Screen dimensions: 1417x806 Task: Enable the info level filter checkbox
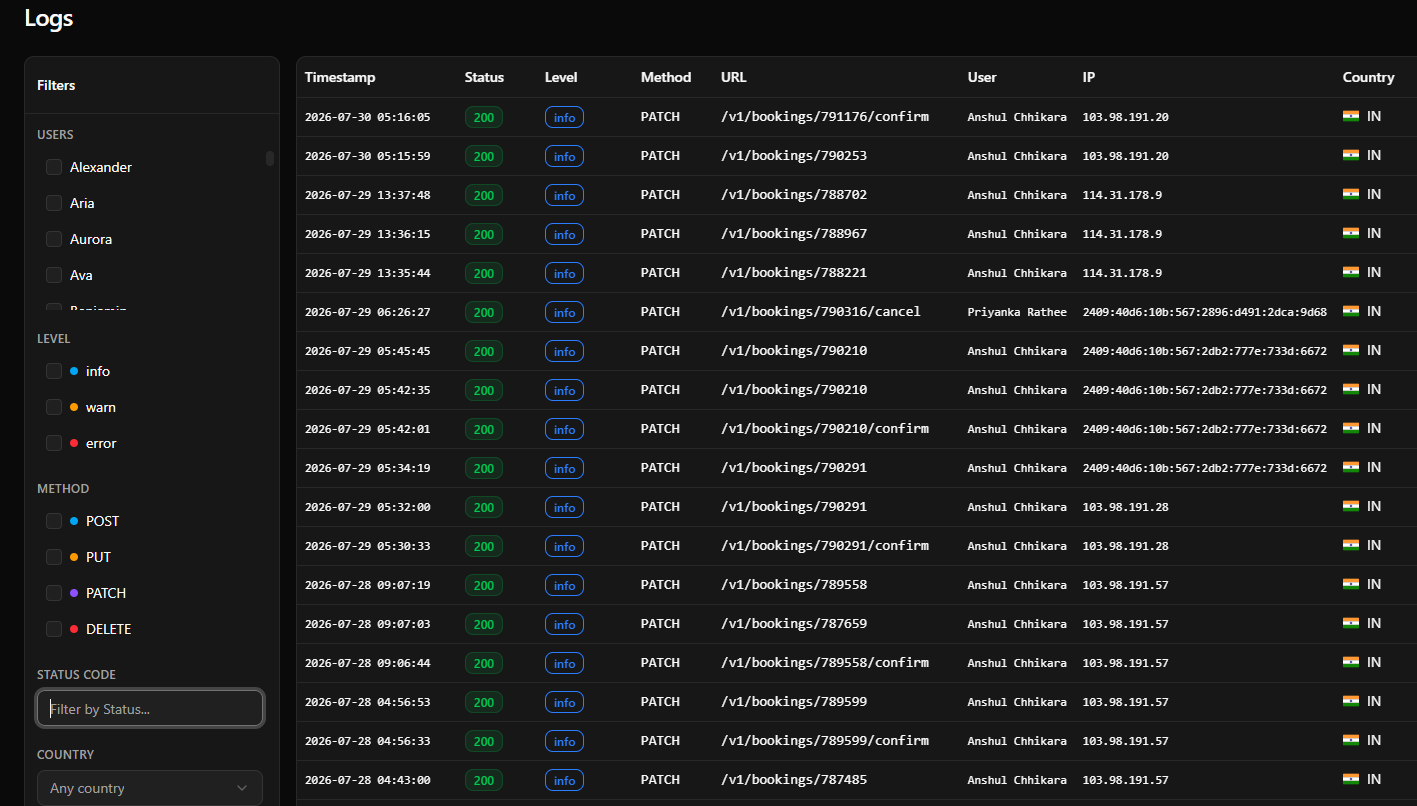pyautogui.click(x=54, y=371)
